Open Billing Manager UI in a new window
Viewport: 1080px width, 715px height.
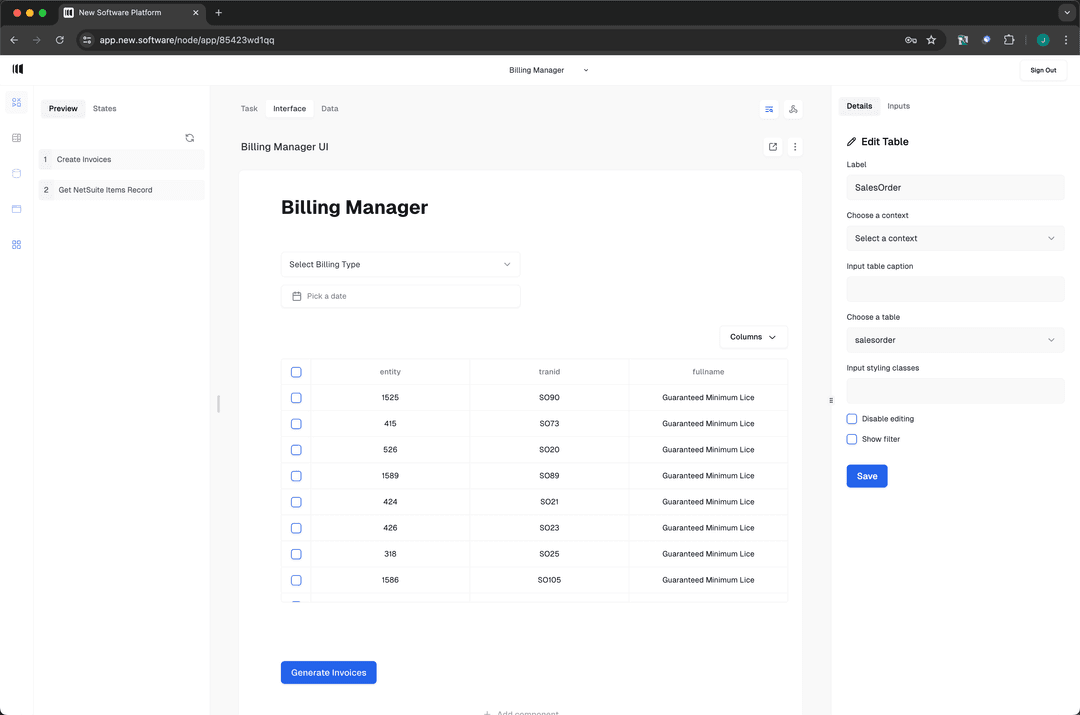pos(773,147)
